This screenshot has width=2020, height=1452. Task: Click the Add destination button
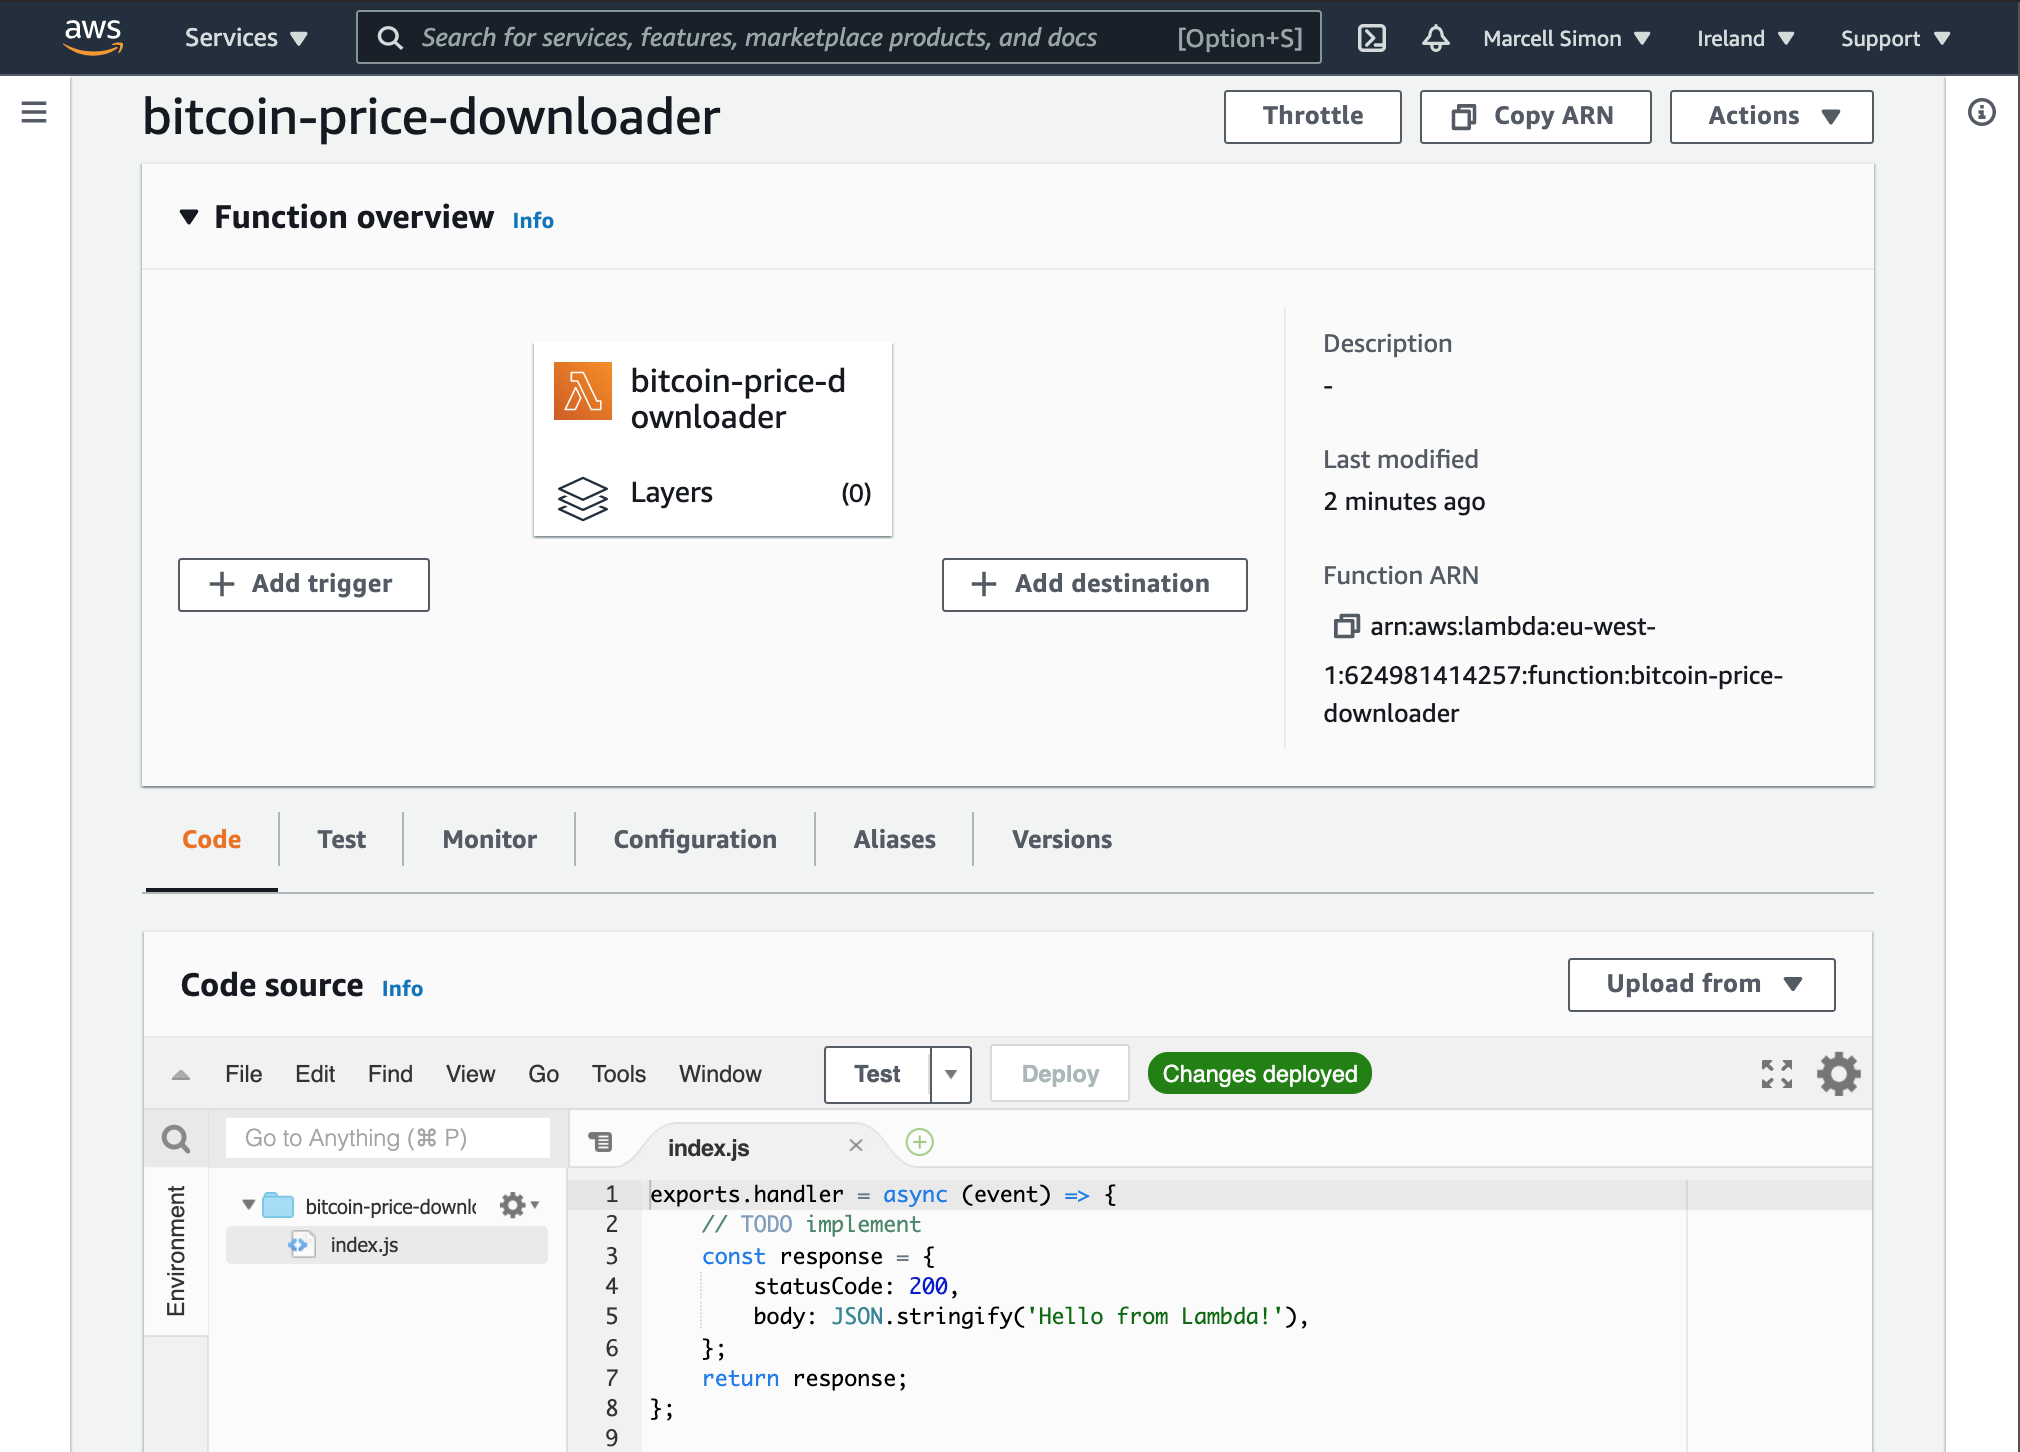[x=1093, y=583]
